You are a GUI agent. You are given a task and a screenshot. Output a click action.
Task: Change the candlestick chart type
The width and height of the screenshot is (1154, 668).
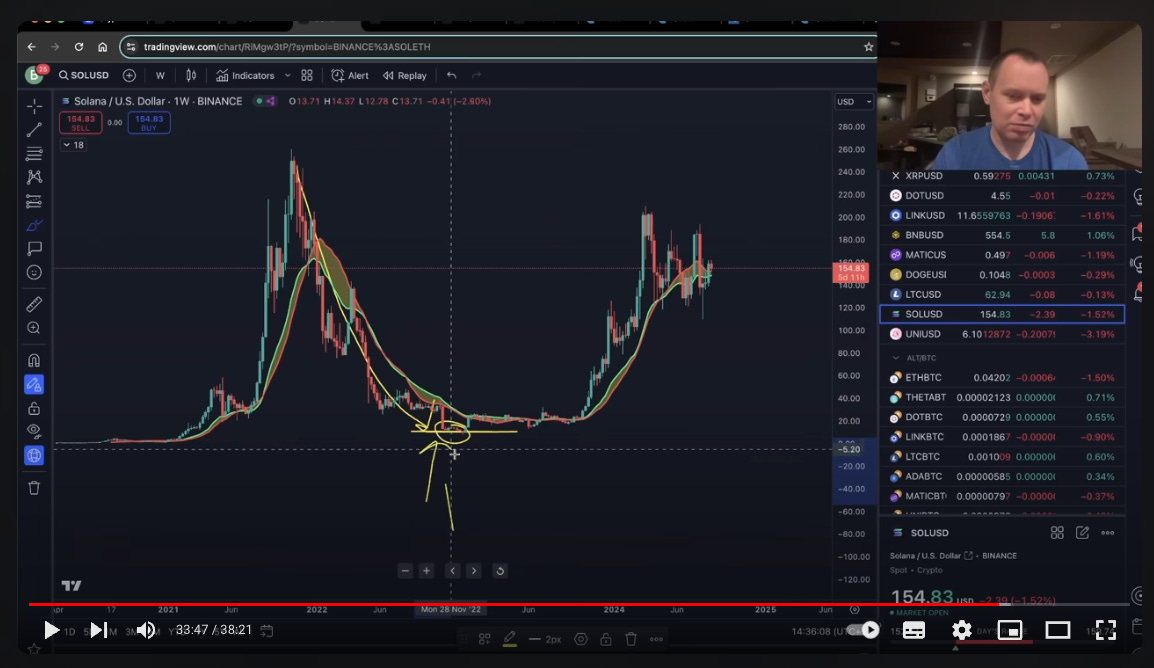pos(191,75)
